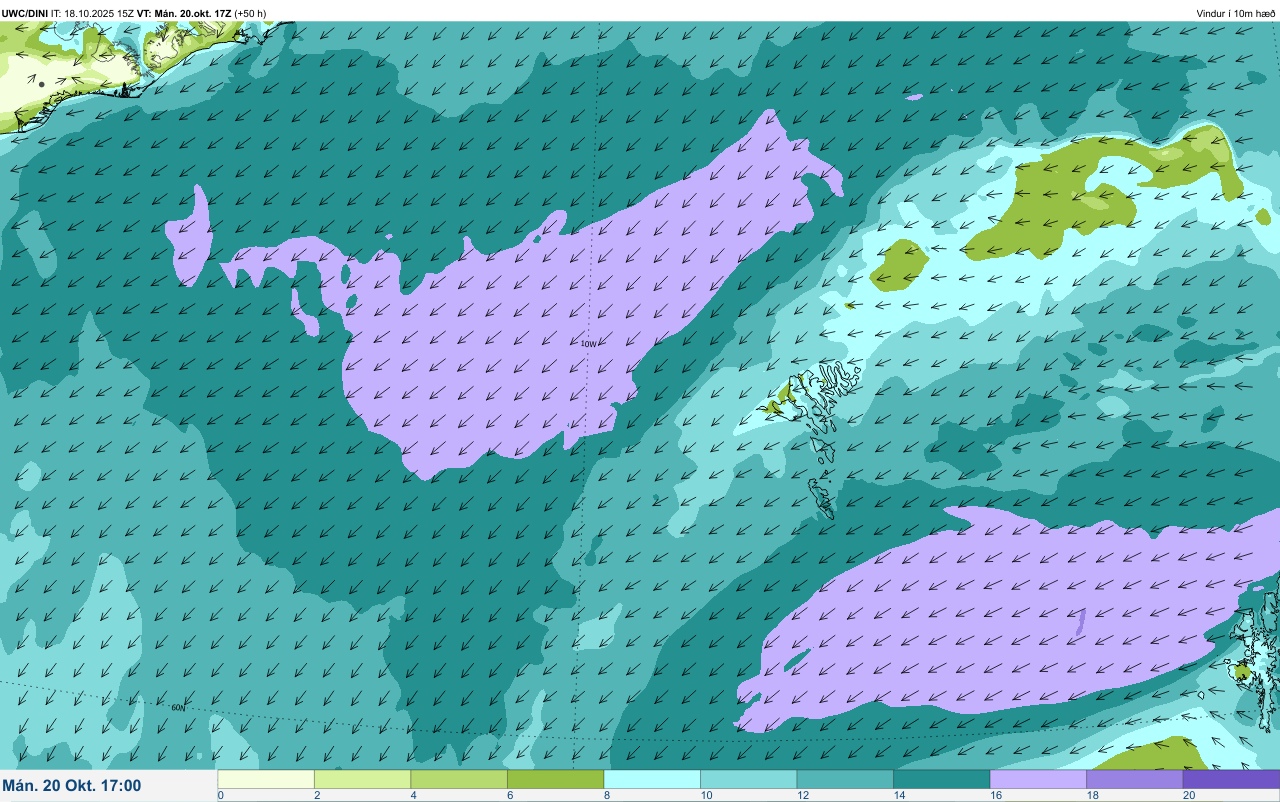Screen dimensions: 1280x802
Task: Click legend scale number '6'
Action: click(509, 795)
